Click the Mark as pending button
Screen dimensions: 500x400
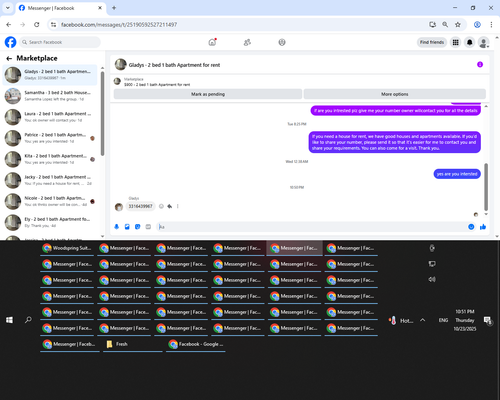pos(208,94)
